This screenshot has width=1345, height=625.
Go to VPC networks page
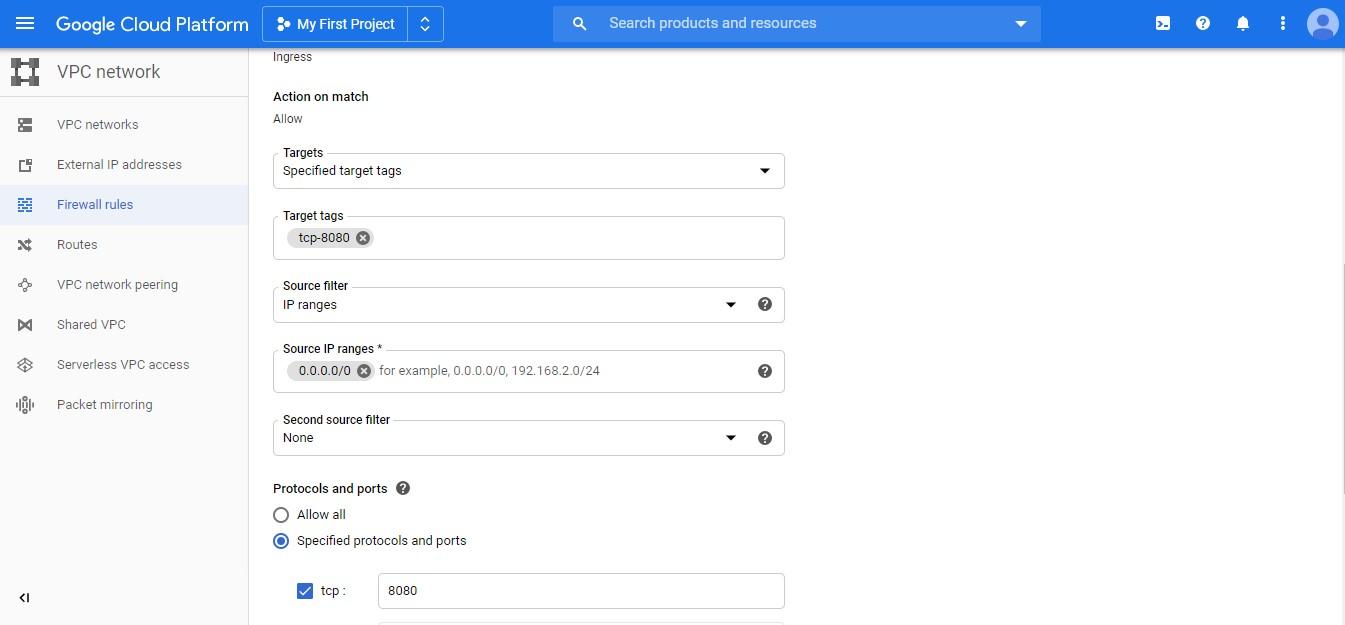tap(98, 125)
